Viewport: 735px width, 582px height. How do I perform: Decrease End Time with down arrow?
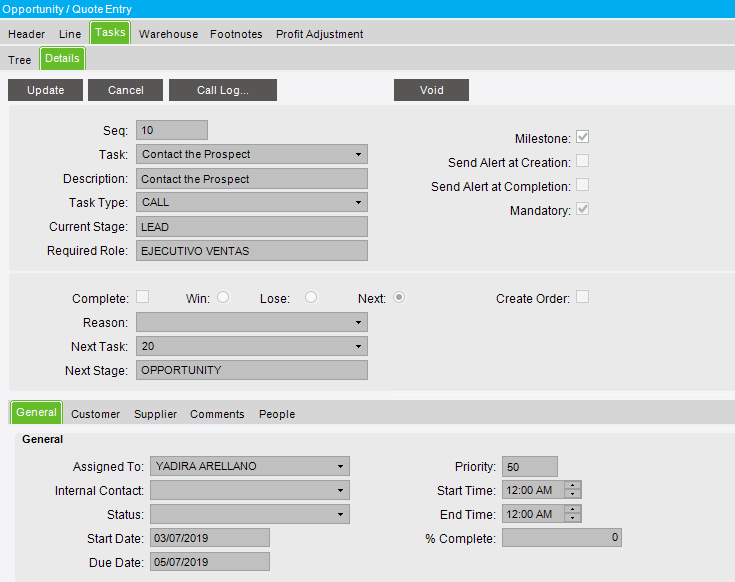pyautogui.click(x=573, y=518)
